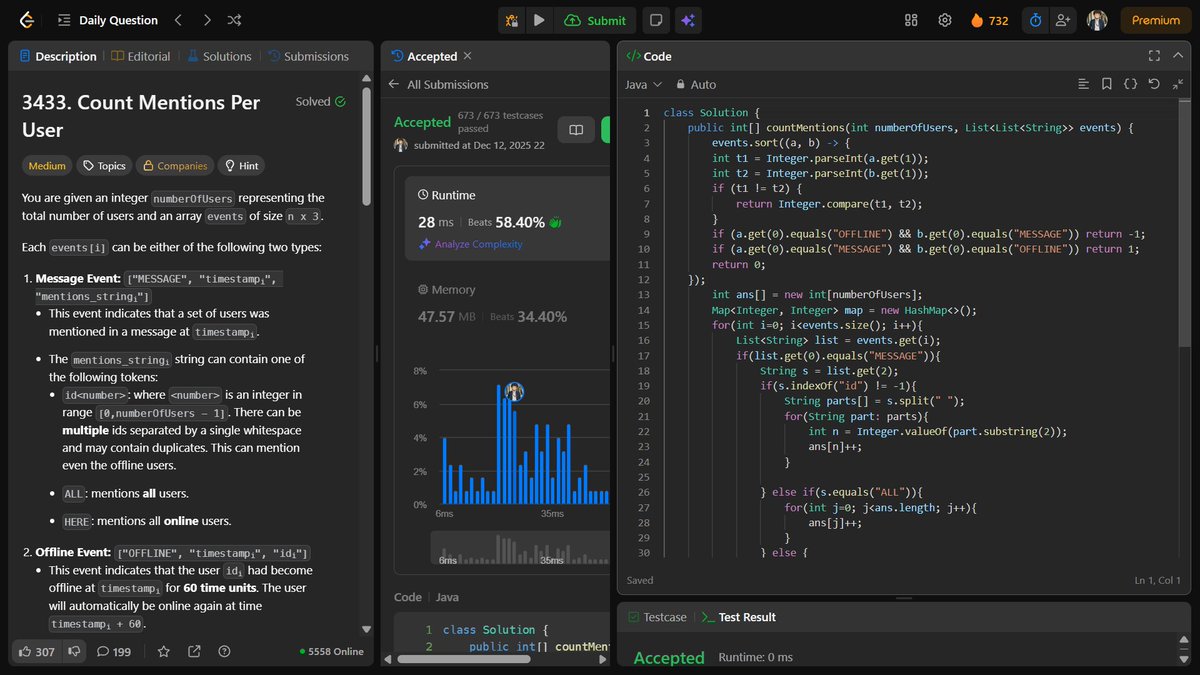Switch to the Description tab
This screenshot has height=675, width=1200.
click(59, 56)
